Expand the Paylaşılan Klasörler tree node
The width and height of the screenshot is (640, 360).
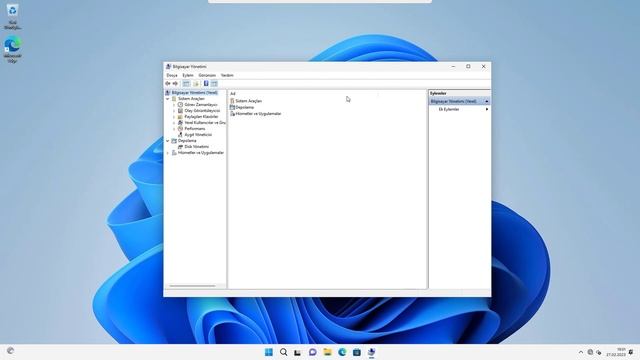(x=174, y=117)
